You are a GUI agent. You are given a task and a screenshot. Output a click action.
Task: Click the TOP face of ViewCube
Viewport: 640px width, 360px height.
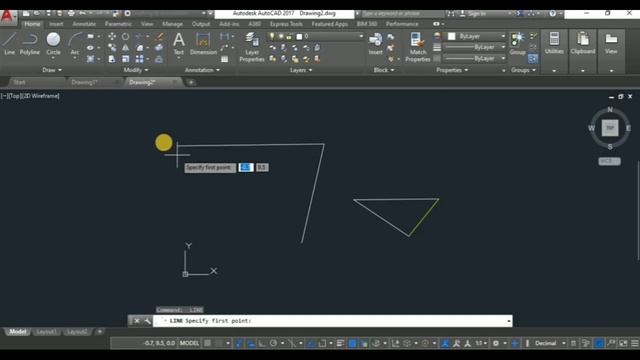pyautogui.click(x=610, y=128)
